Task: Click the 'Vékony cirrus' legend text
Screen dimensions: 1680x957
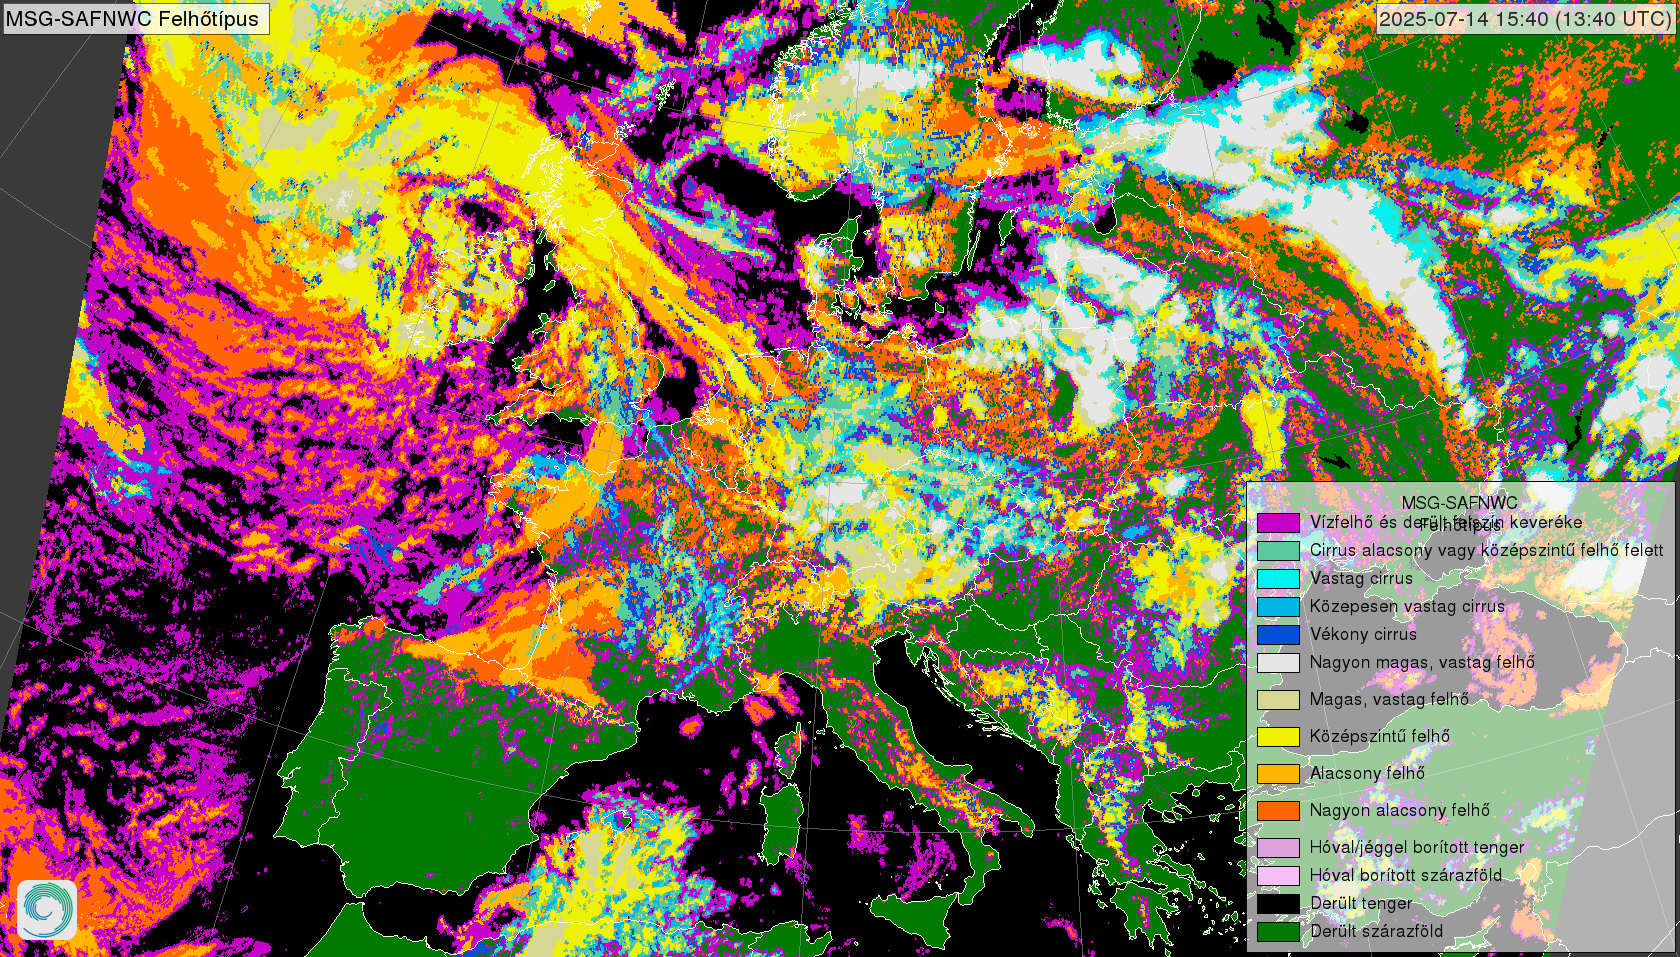Action: click(x=1363, y=634)
